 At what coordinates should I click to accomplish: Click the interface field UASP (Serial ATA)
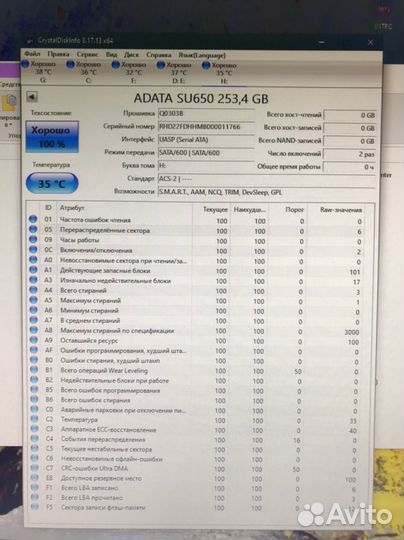point(206,140)
